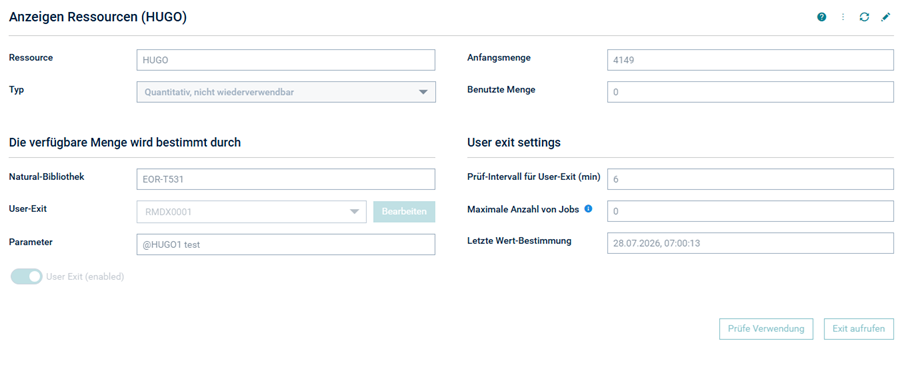Viewport: 898px width, 367px height.
Task: Click the Maximale Anzahl von Jobs field
Action: (750, 211)
